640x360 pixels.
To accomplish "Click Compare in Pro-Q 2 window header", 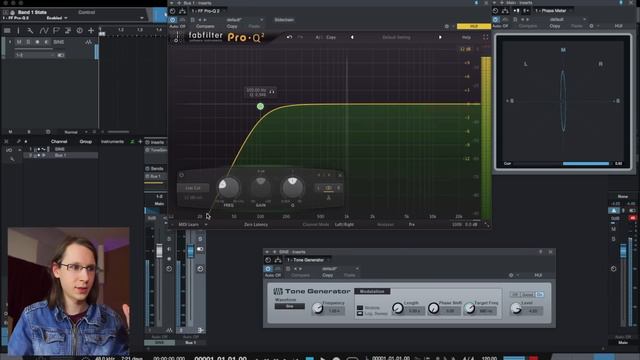I will [205, 26].
